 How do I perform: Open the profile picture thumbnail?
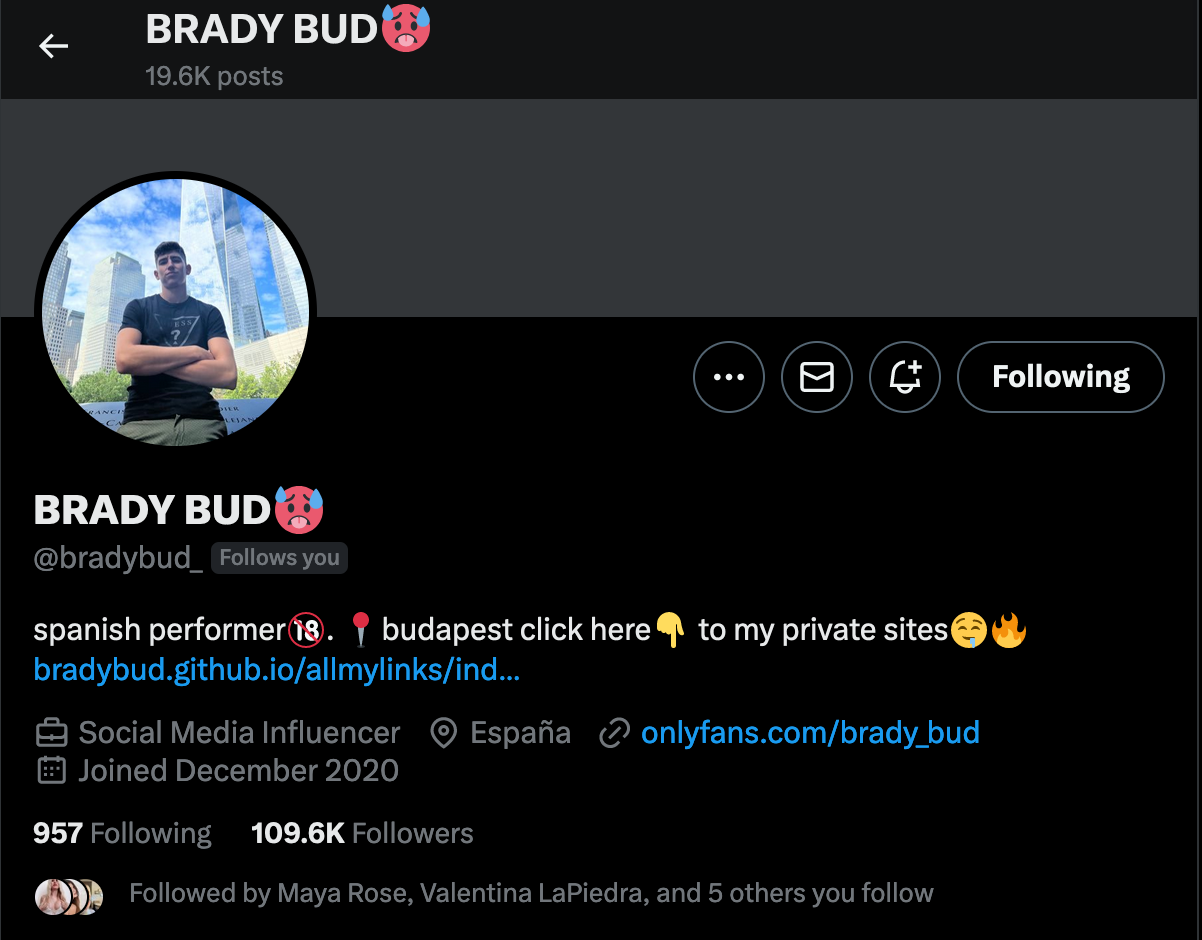[x=176, y=311]
